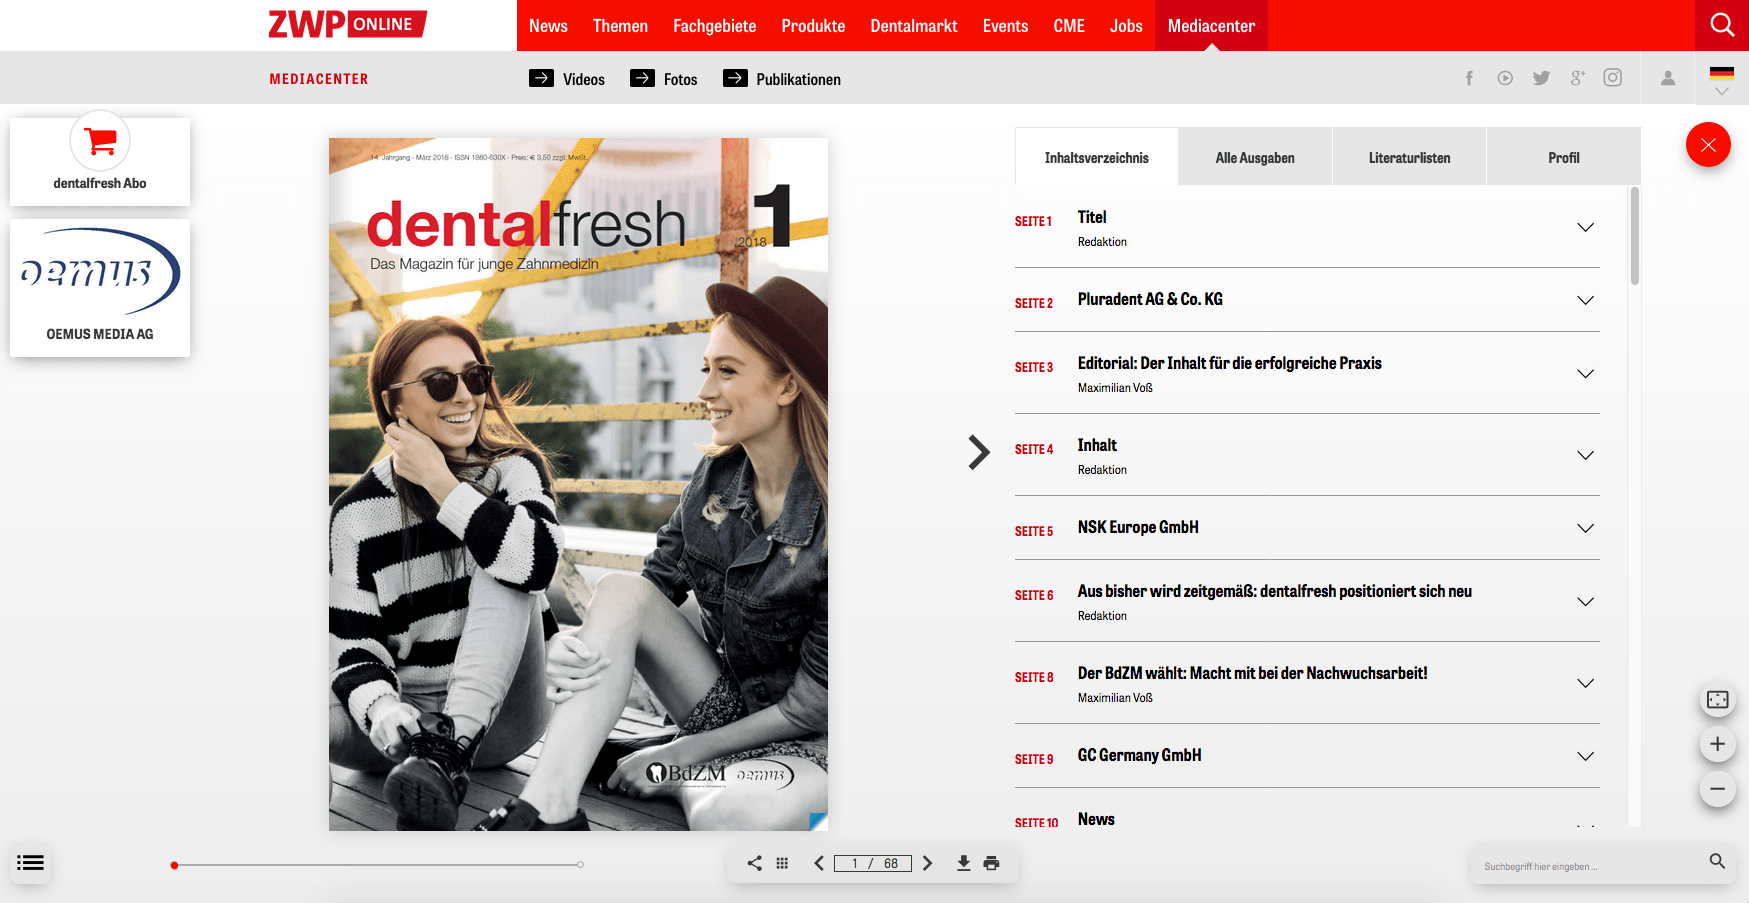Image resolution: width=1749 pixels, height=903 pixels.
Task: Select the Profil tab
Action: 1564,157
